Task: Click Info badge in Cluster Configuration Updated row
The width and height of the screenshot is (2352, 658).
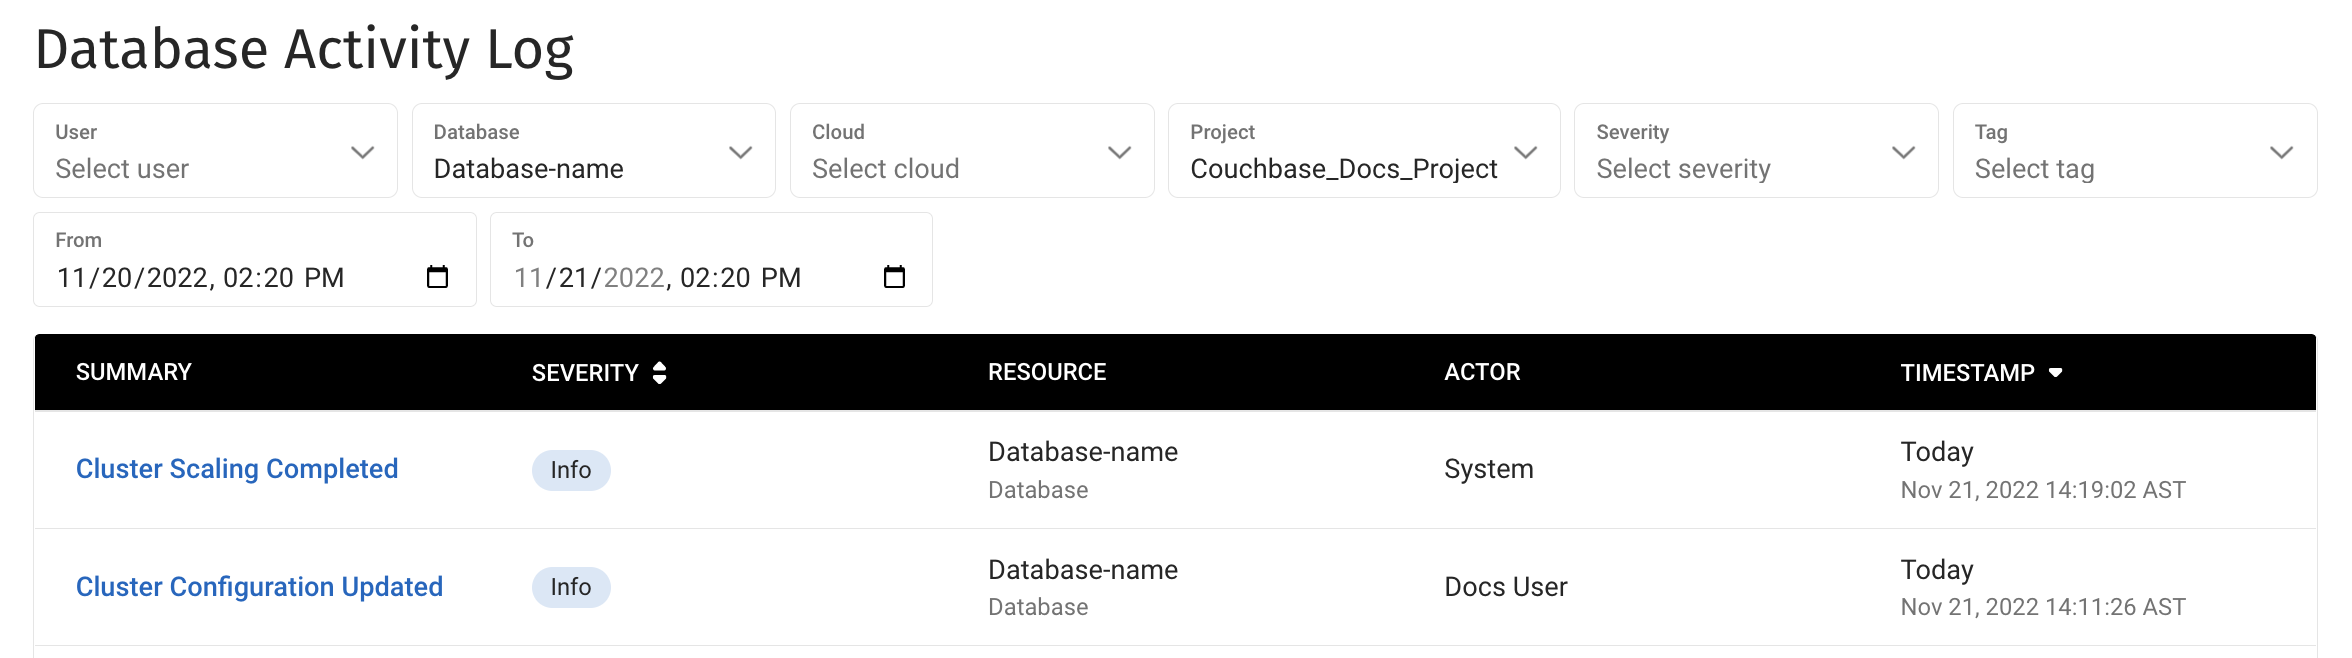Action: pos(571,587)
